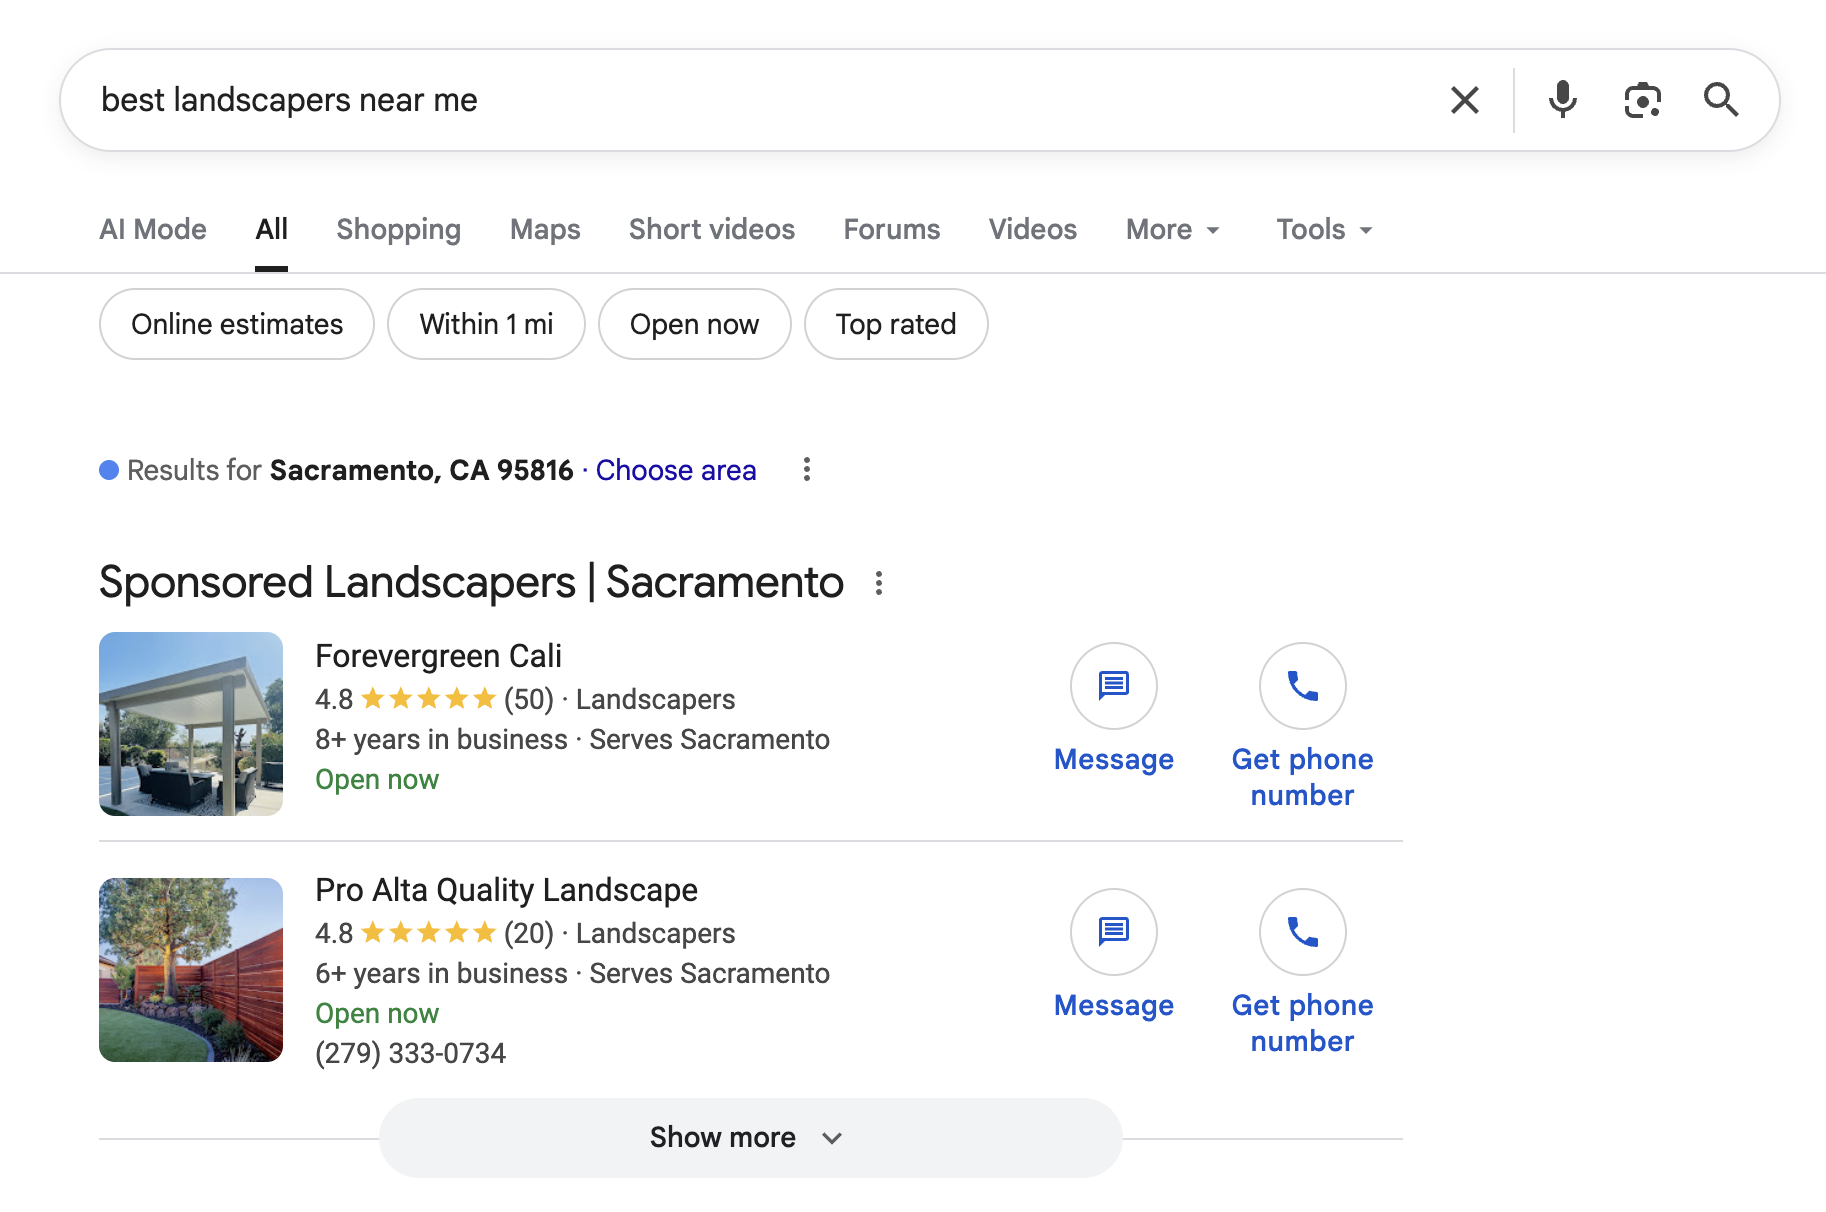Enable the Within 1 mi filter
Screen dimensions: 1826x1212
[486, 324]
